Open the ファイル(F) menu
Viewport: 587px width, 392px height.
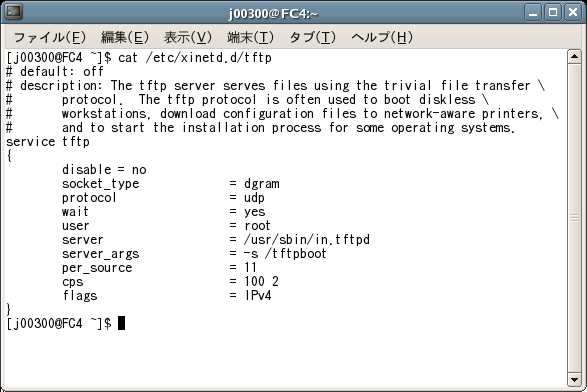point(50,37)
